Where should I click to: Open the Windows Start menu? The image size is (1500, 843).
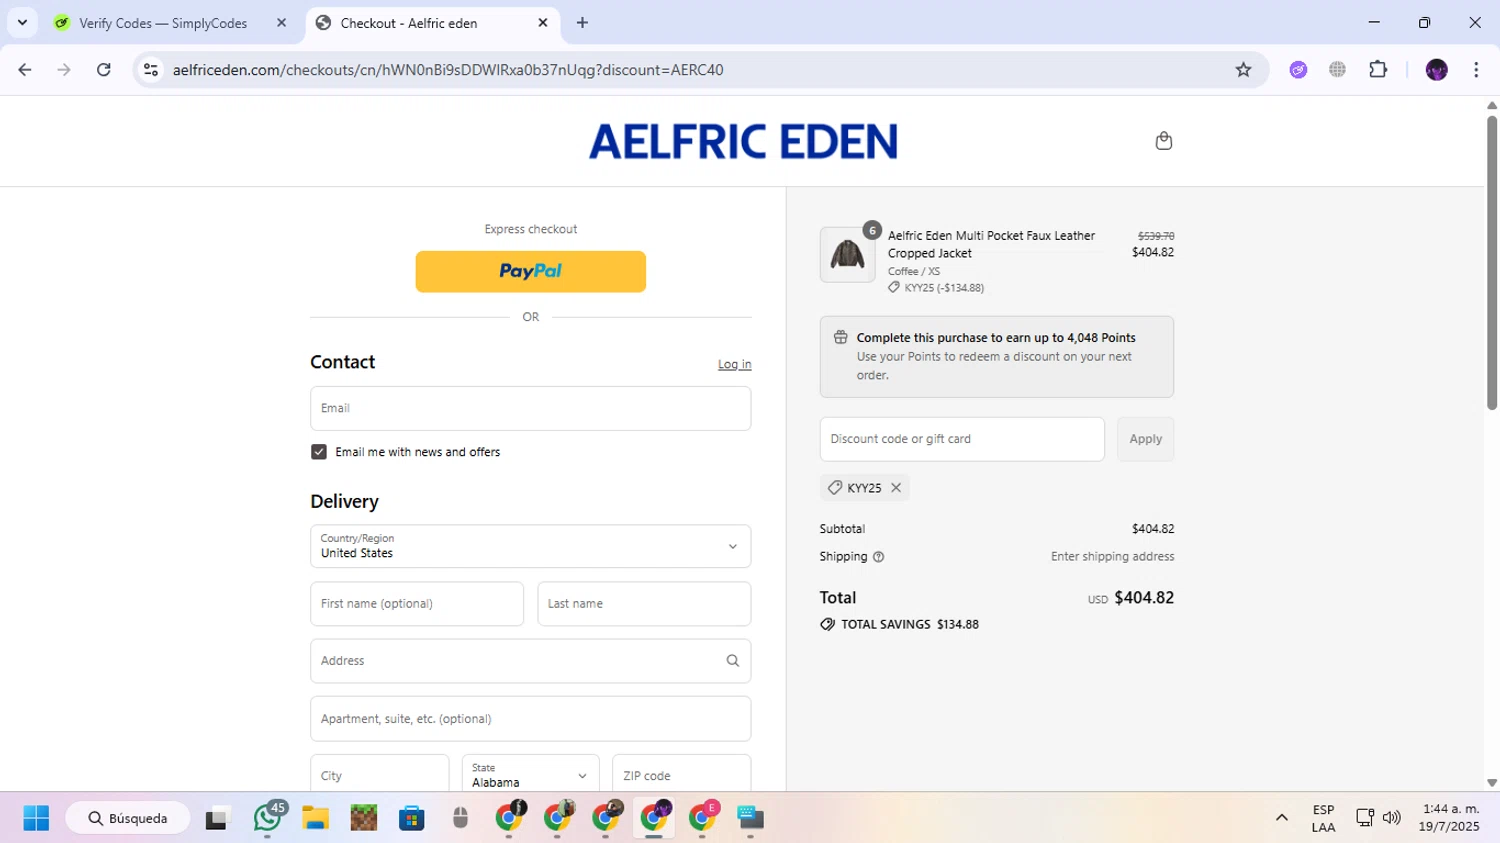coord(36,818)
